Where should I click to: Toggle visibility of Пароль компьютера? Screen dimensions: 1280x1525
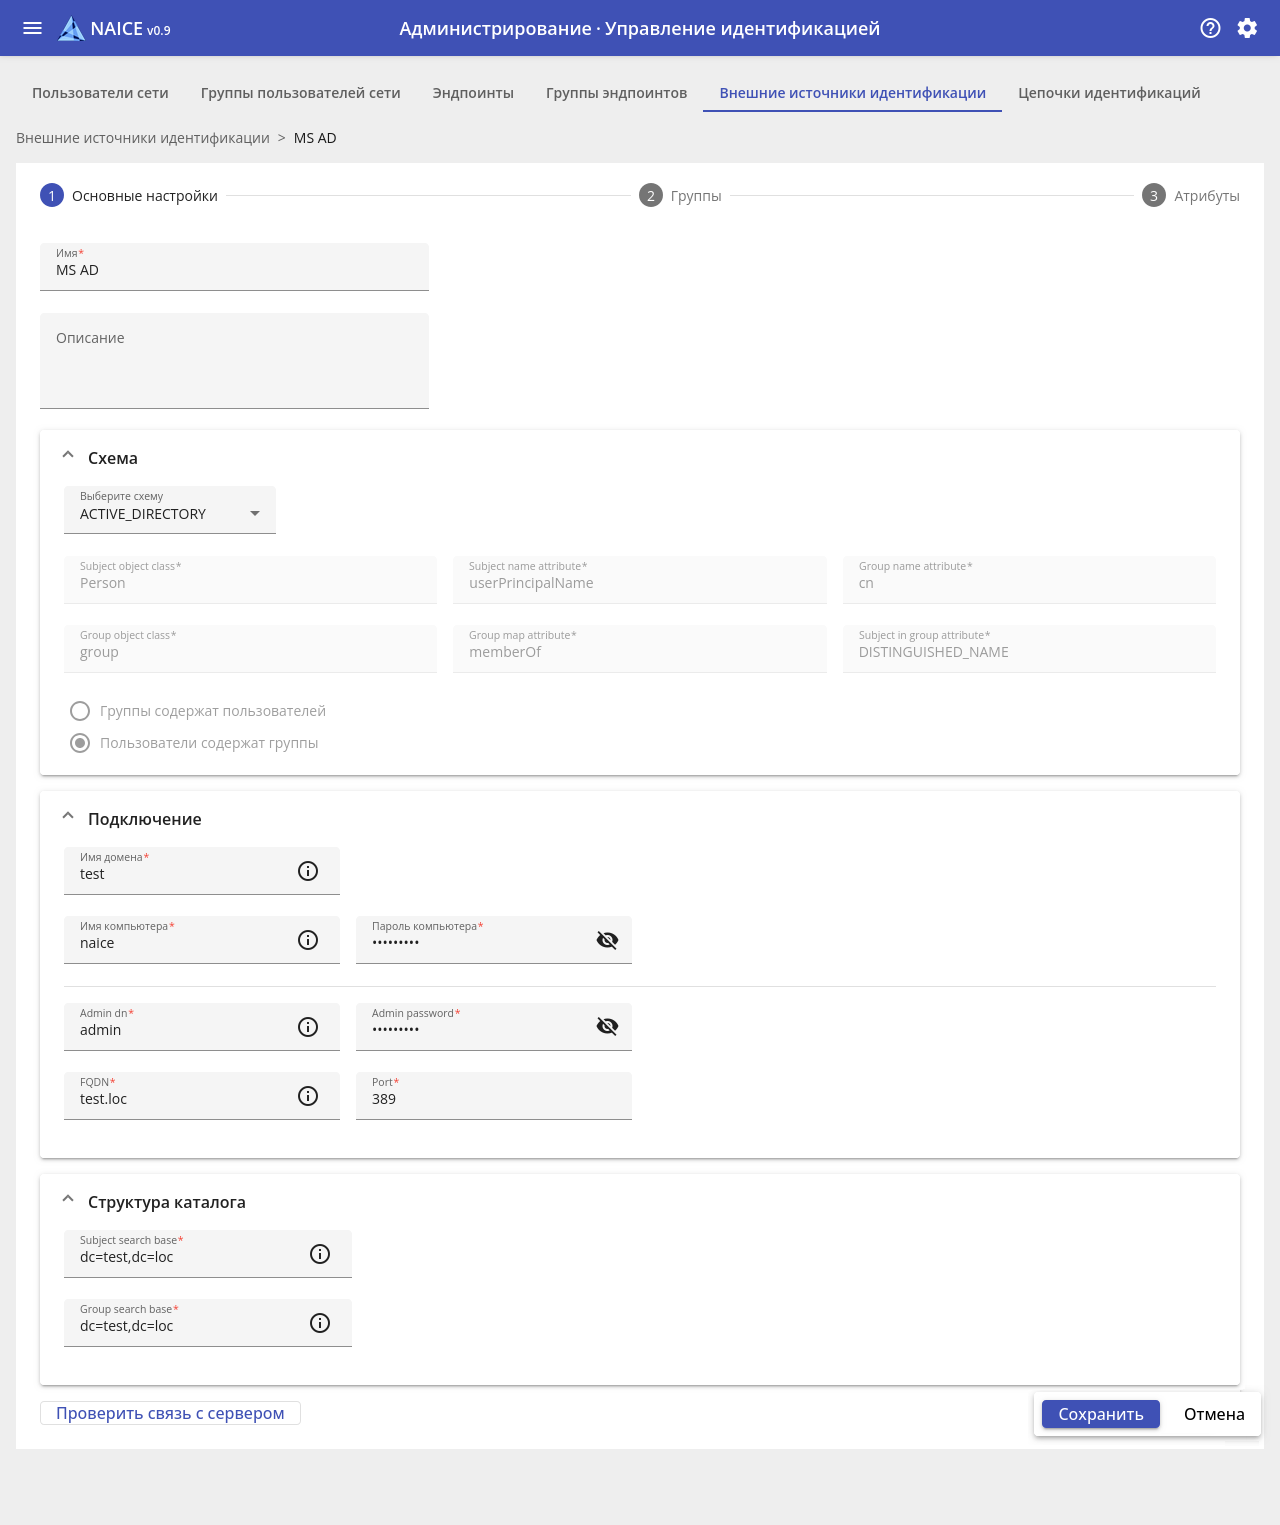click(x=607, y=940)
